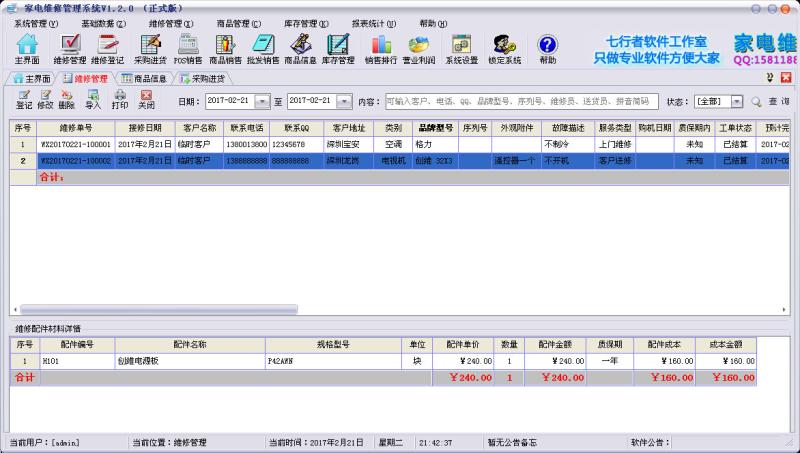Open the 系统管理 menu

click(36, 23)
